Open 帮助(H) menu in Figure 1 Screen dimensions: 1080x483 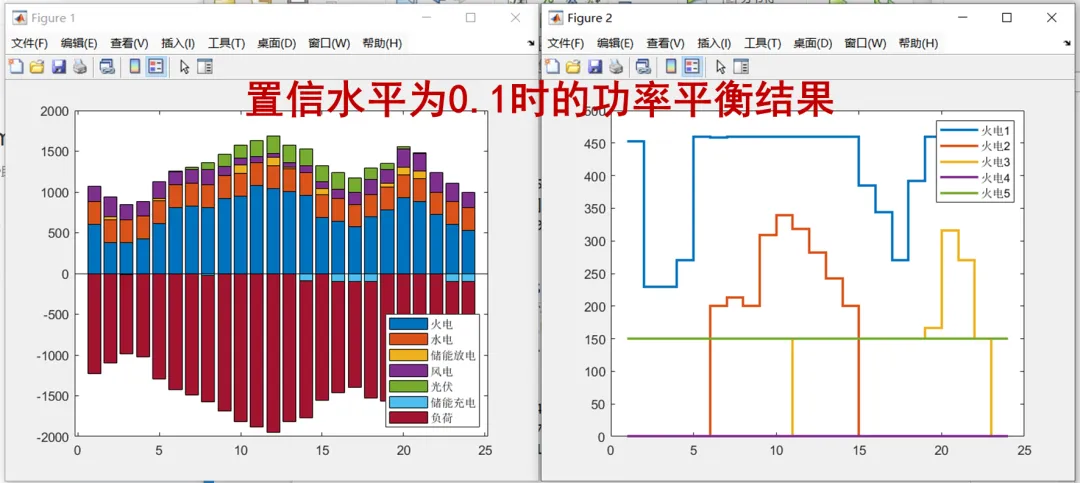tap(382, 43)
